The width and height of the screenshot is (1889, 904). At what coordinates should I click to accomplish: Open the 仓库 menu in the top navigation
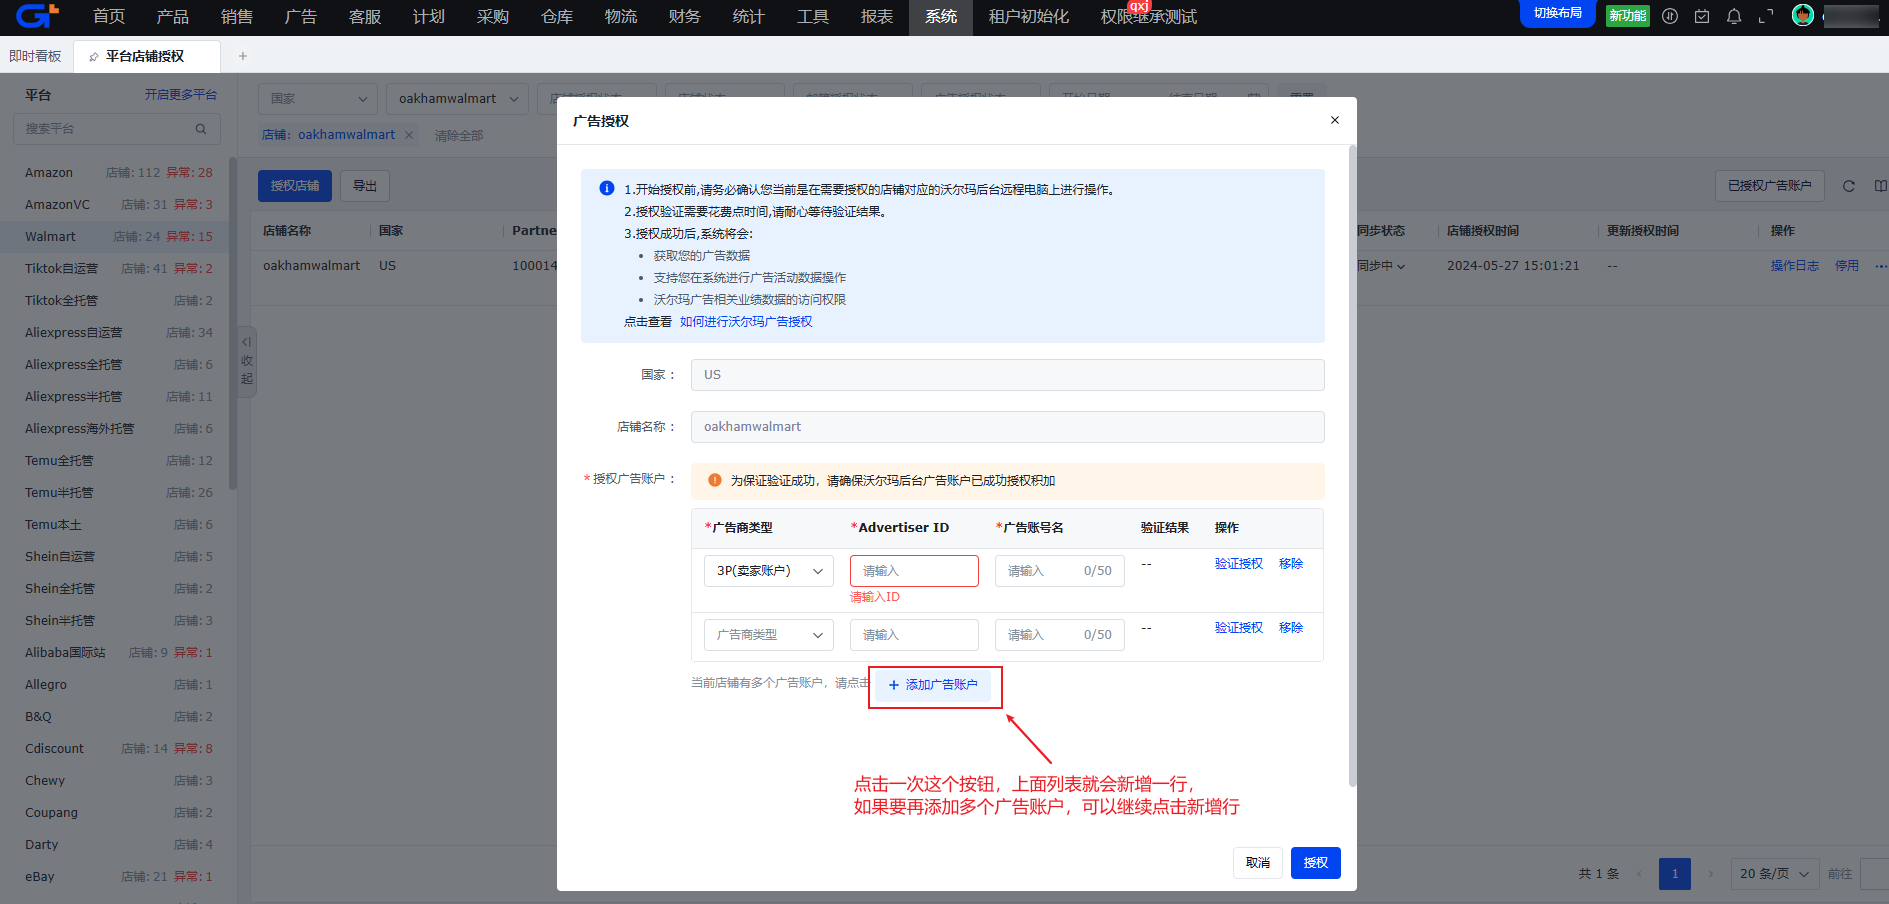pyautogui.click(x=557, y=17)
